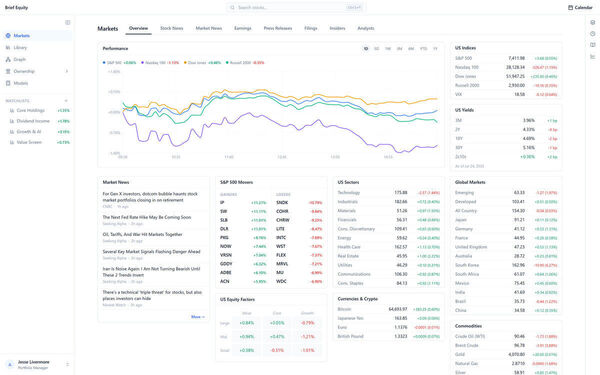The image size is (600, 375).
Task: Focus the search stocks input field
Action: 295,7
